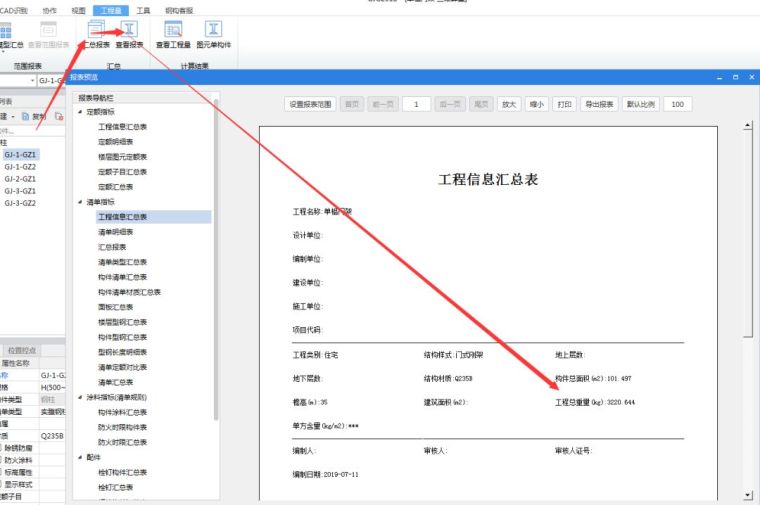Collapse the 涂料指标(清单规则) group
This screenshot has height=505, width=760.
point(79,397)
